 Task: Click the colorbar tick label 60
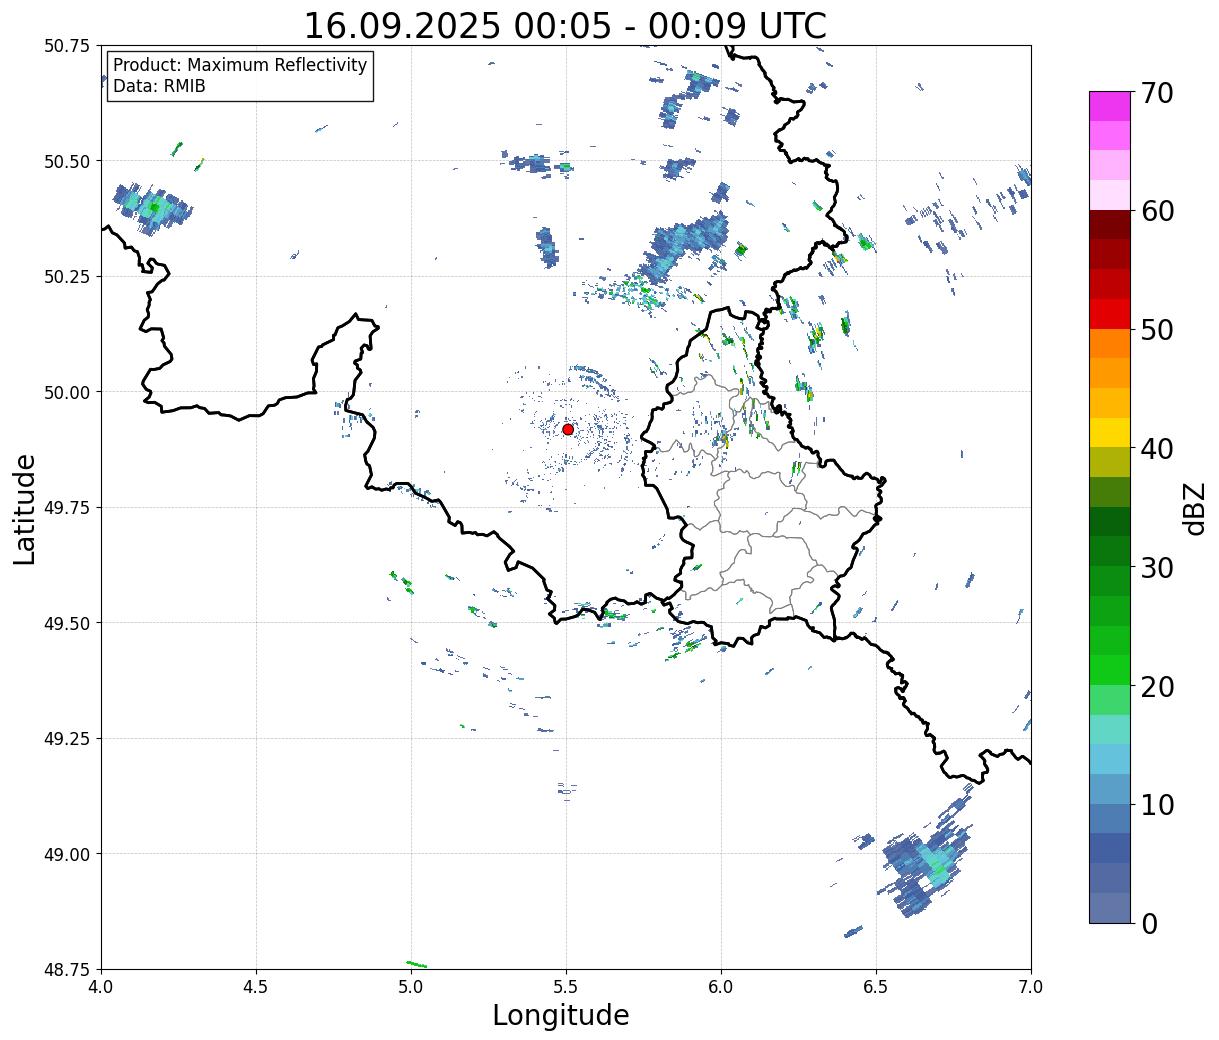pyautogui.click(x=1157, y=211)
